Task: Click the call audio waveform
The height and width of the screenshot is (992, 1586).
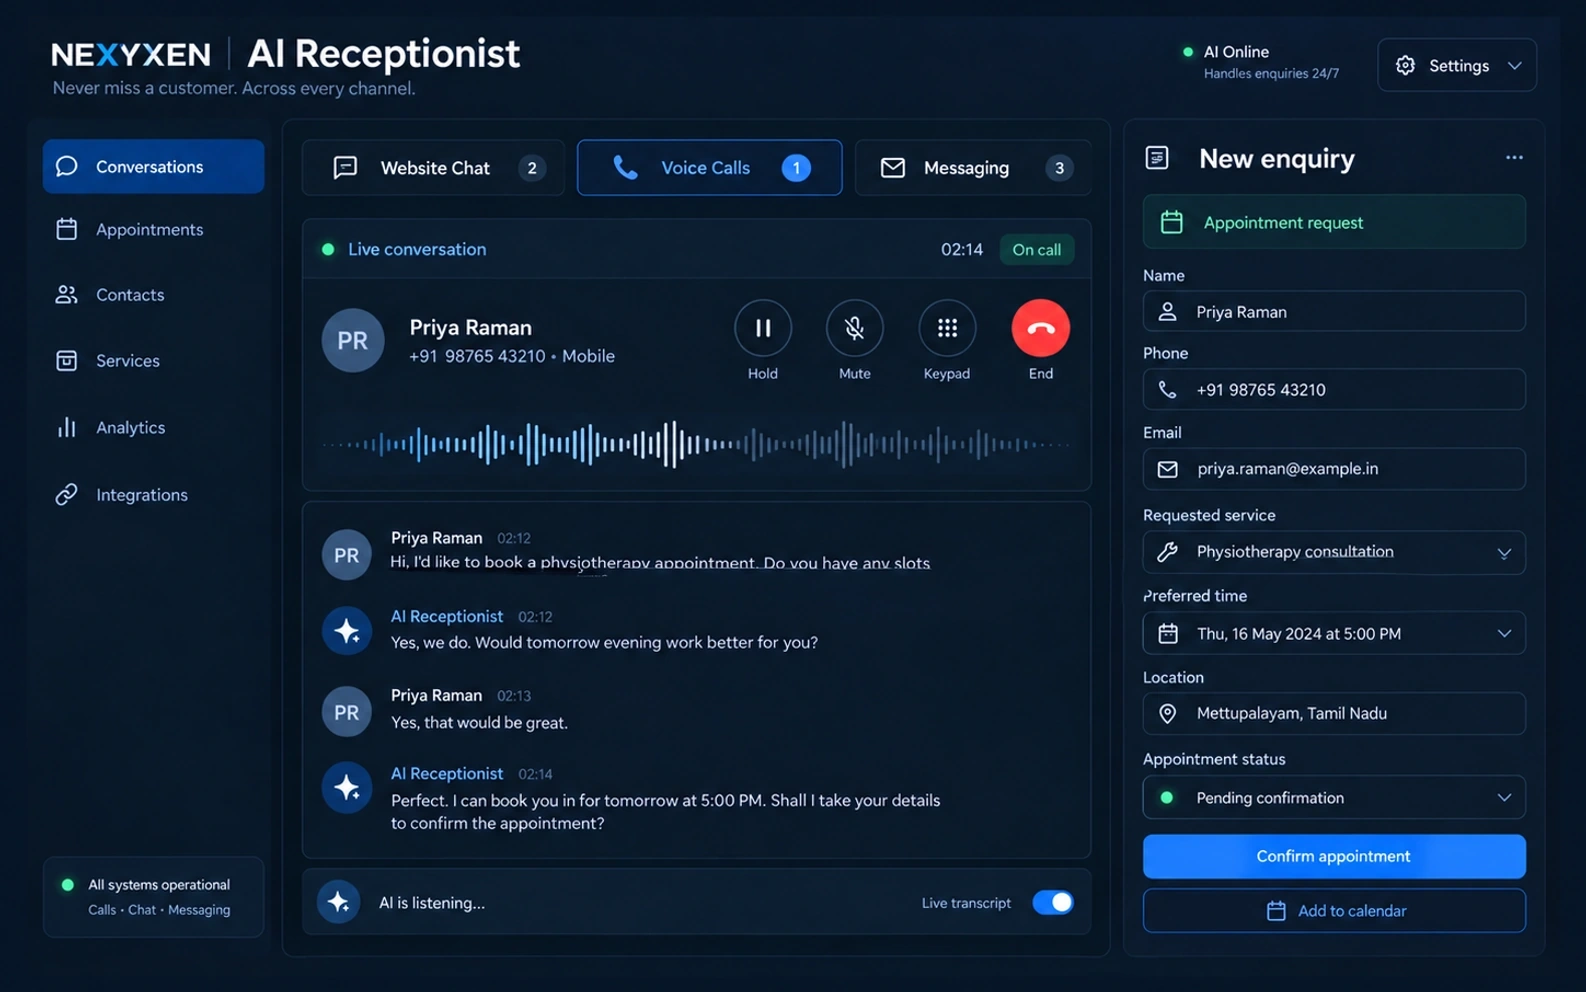Action: tap(696, 445)
